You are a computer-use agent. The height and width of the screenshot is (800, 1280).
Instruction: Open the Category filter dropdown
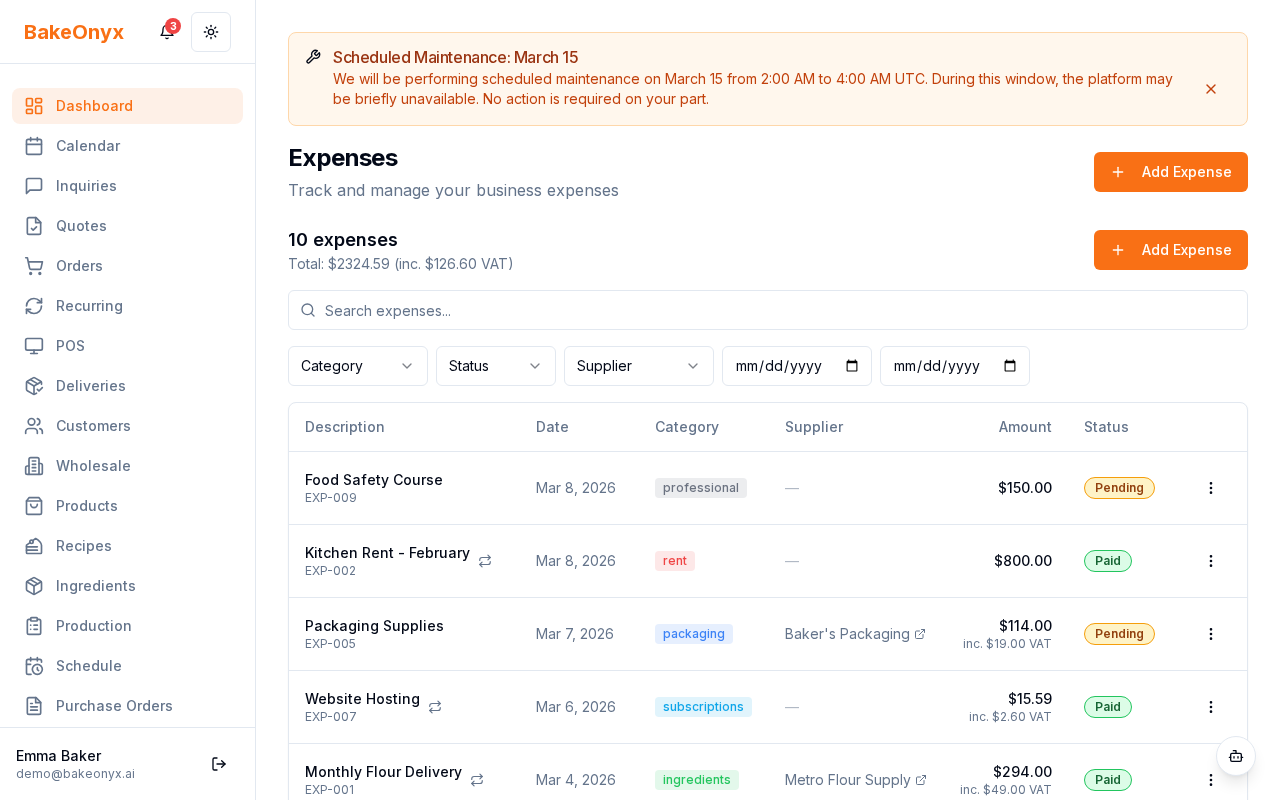tap(357, 366)
